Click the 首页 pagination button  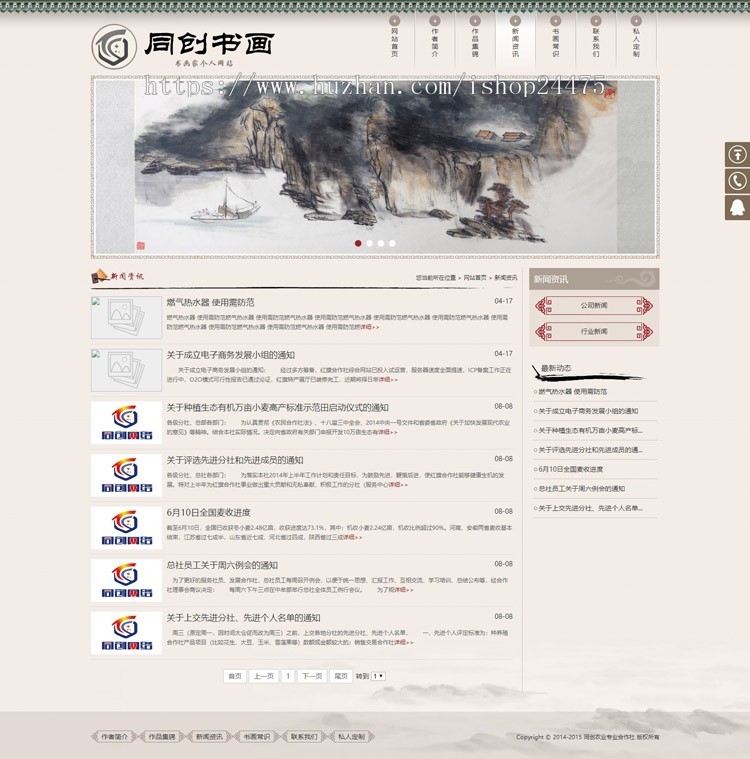point(235,676)
